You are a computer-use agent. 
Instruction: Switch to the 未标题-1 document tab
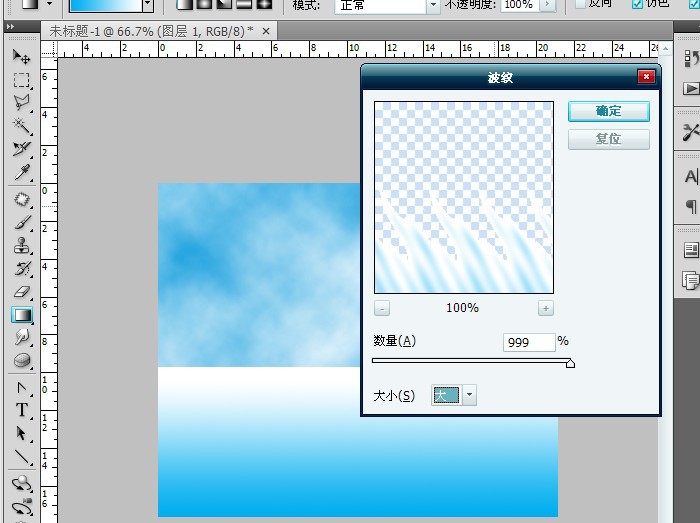pos(150,31)
